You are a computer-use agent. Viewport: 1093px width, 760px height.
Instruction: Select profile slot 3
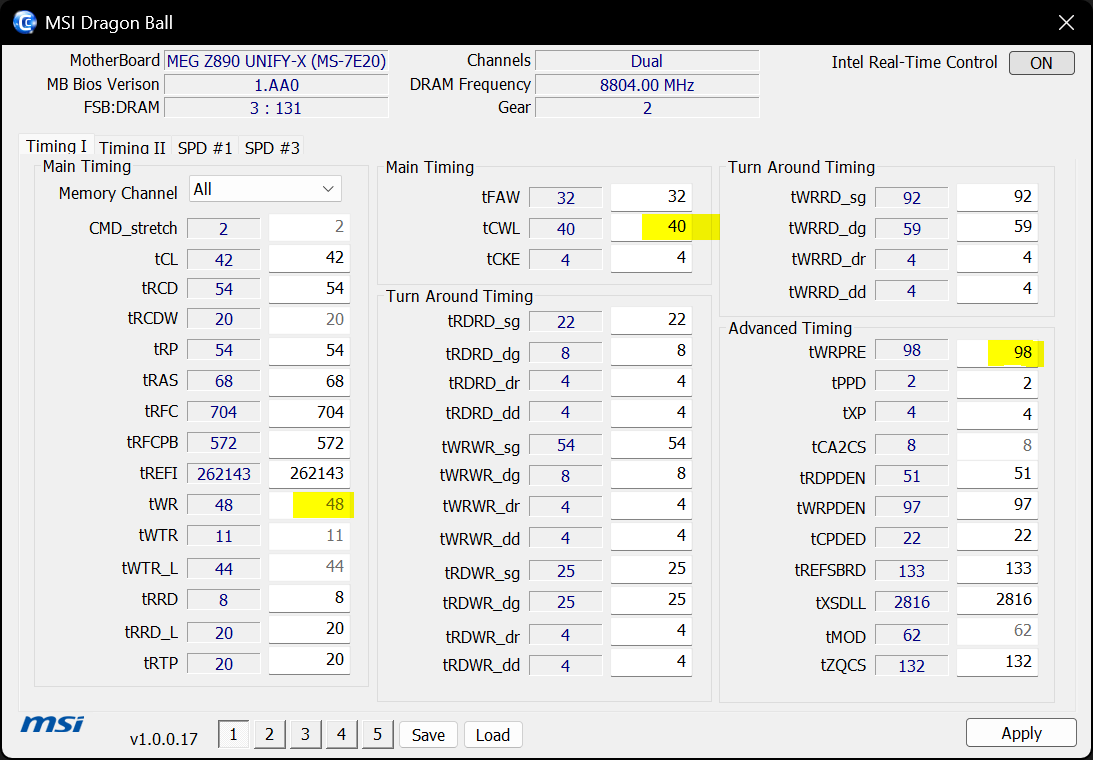point(305,734)
